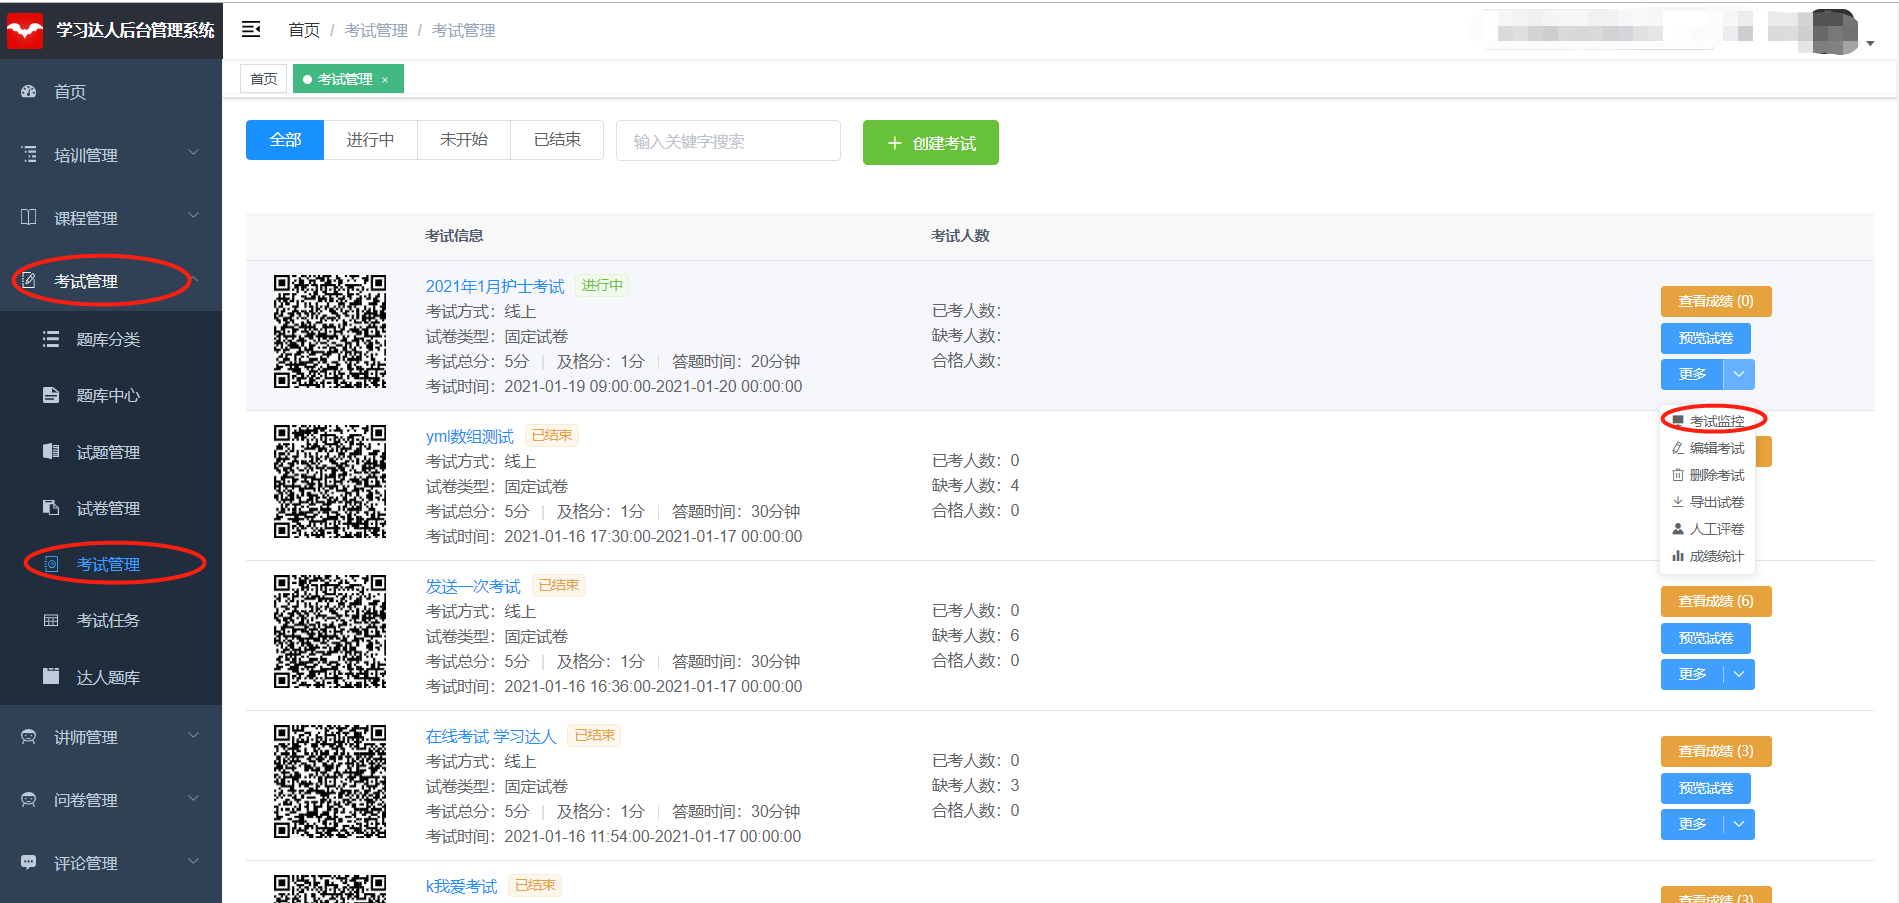This screenshot has height=903, width=1899.
Task: Click the keyword search input field
Action: (728, 141)
